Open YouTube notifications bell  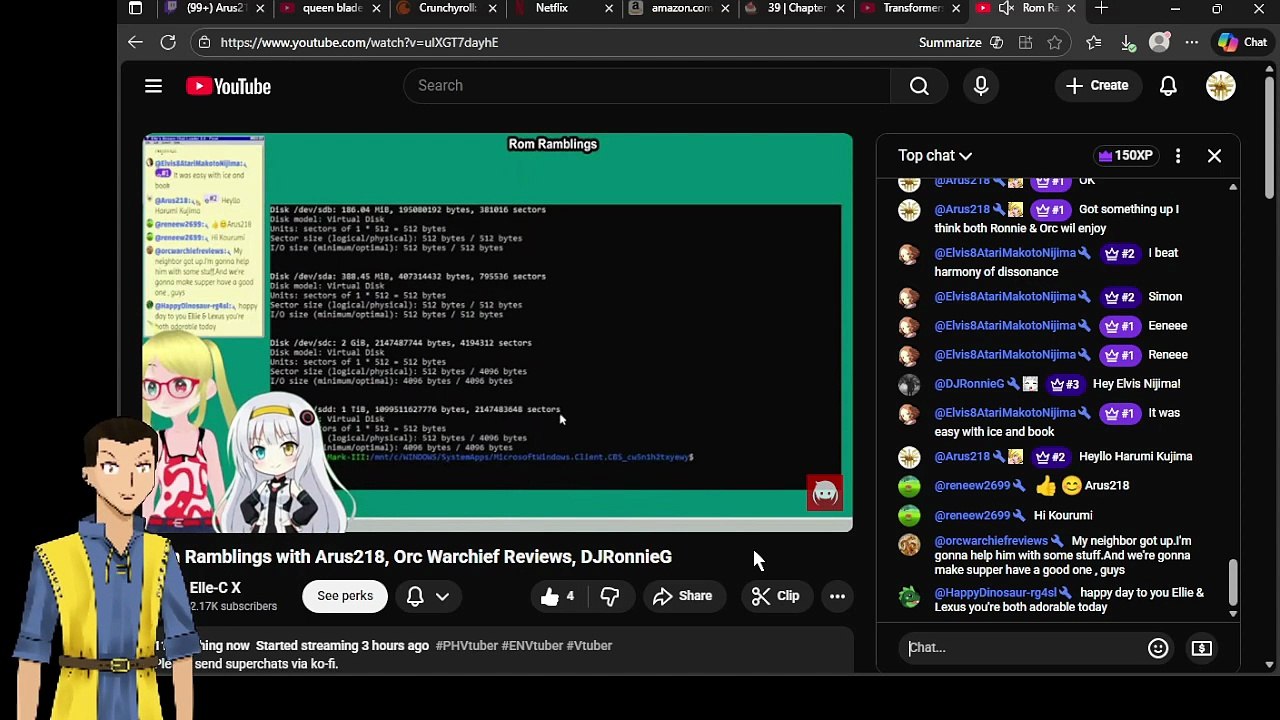pos(1168,86)
